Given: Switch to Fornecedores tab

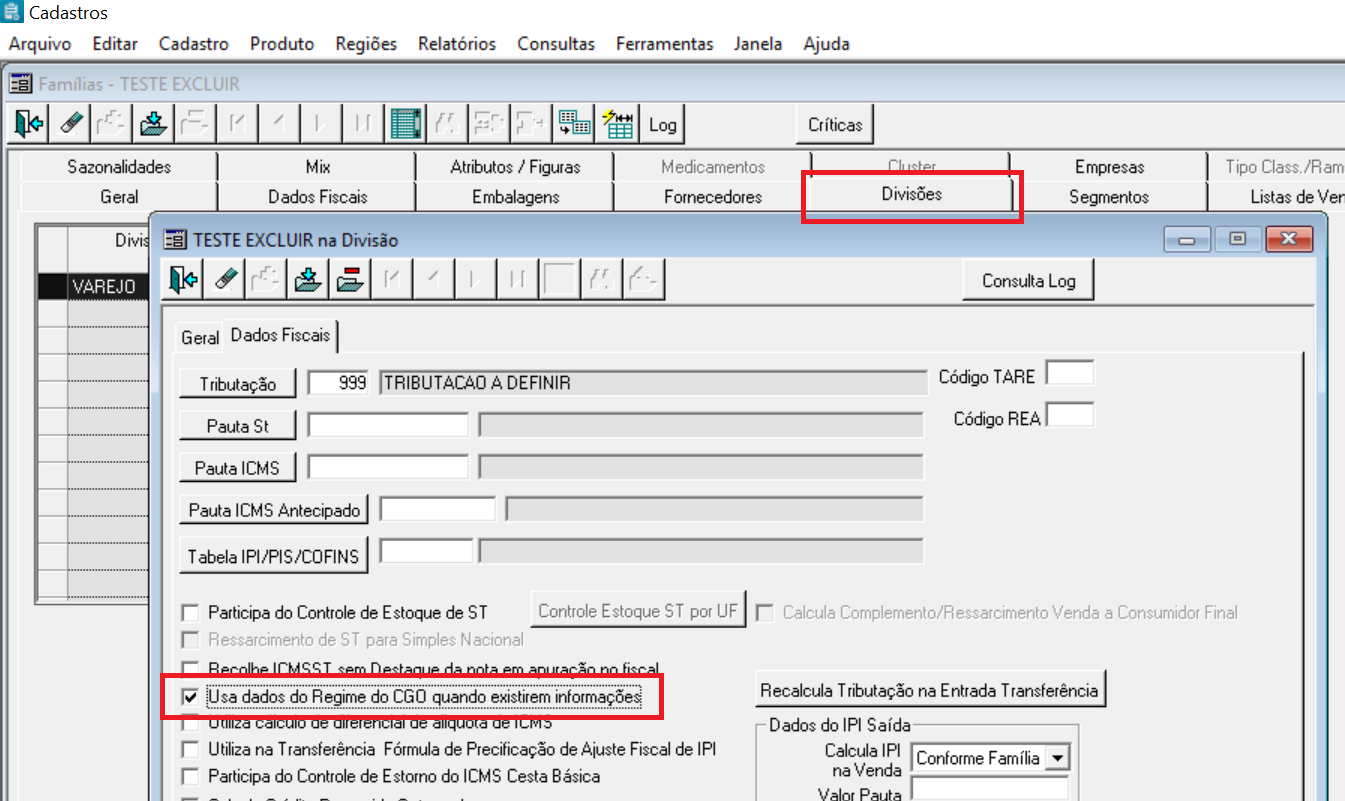Looking at the screenshot, I should tap(713, 197).
